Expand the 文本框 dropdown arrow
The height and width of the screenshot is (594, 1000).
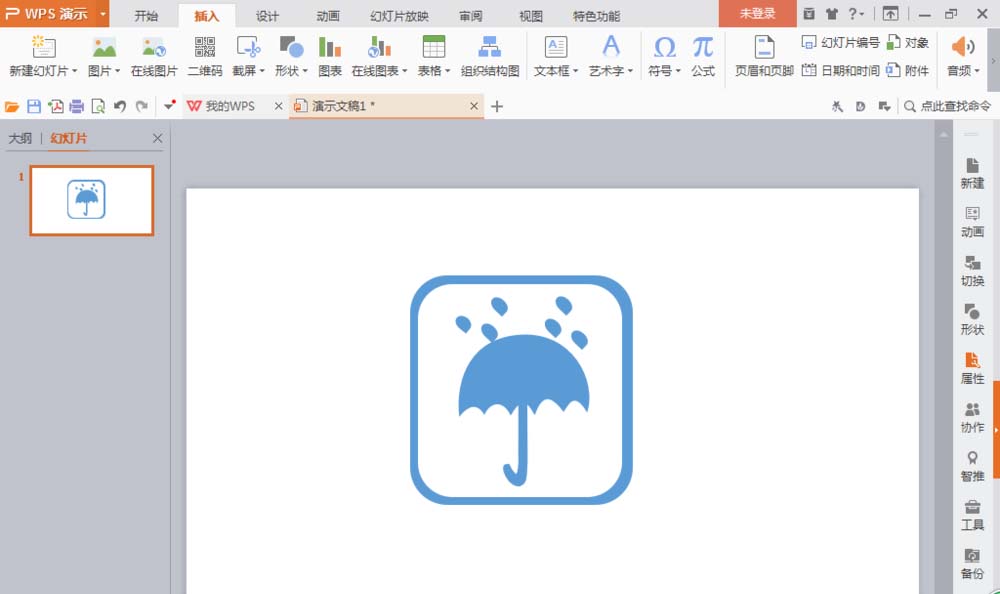pyautogui.click(x=575, y=71)
